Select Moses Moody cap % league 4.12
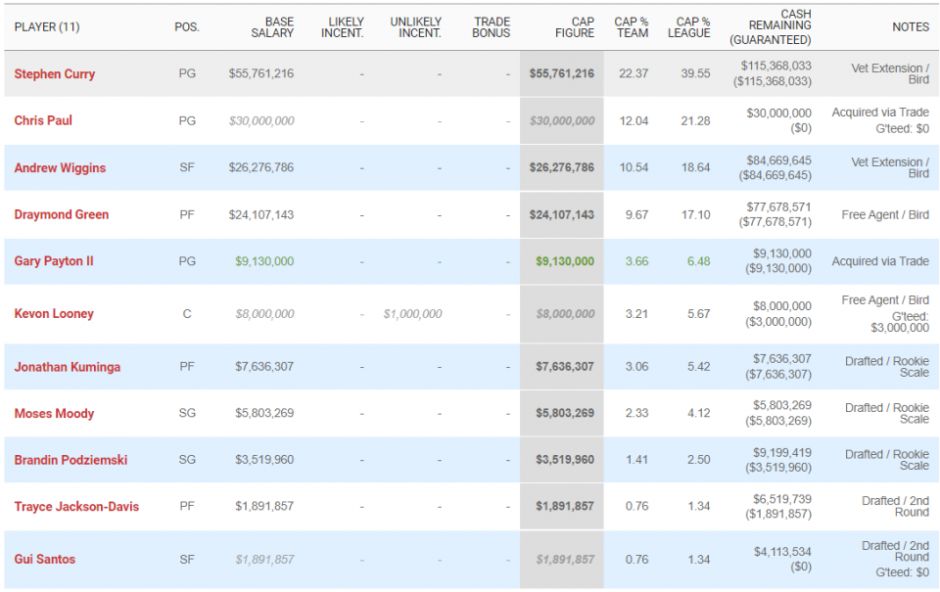Image resolution: width=940 pixels, height=592 pixels. (x=698, y=413)
